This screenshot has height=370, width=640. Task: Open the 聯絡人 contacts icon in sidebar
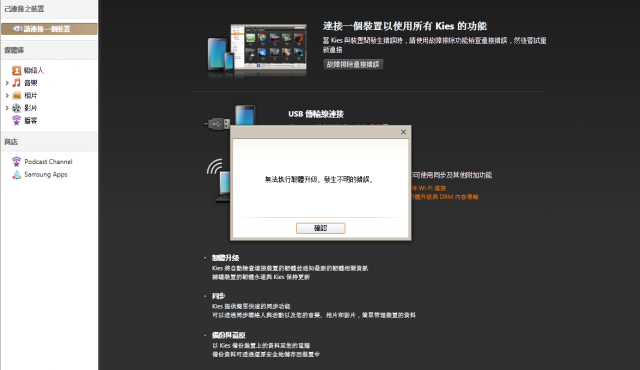click(16, 71)
